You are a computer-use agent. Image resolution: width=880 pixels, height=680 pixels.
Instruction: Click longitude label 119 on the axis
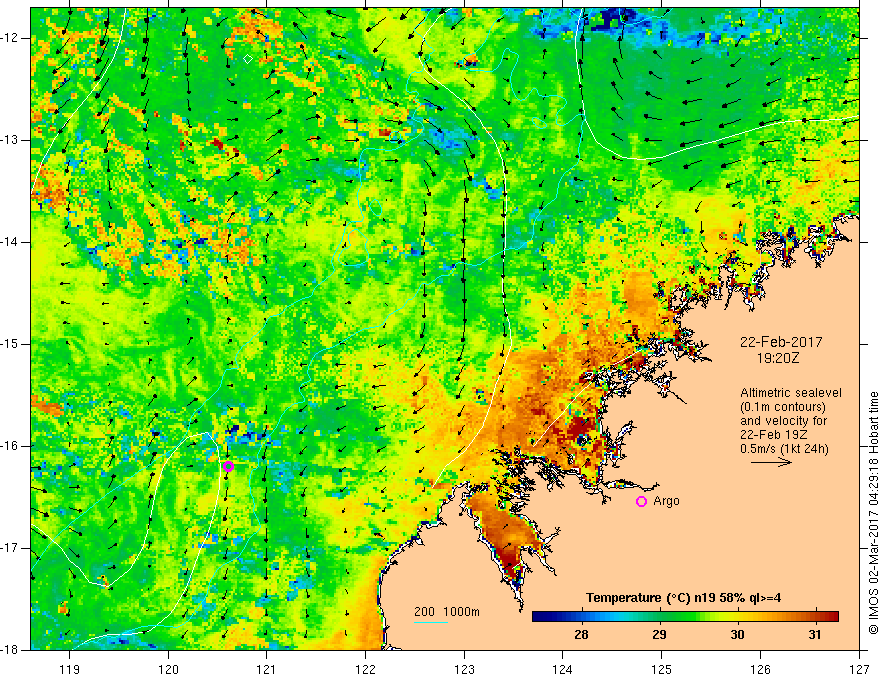tap(70, 669)
